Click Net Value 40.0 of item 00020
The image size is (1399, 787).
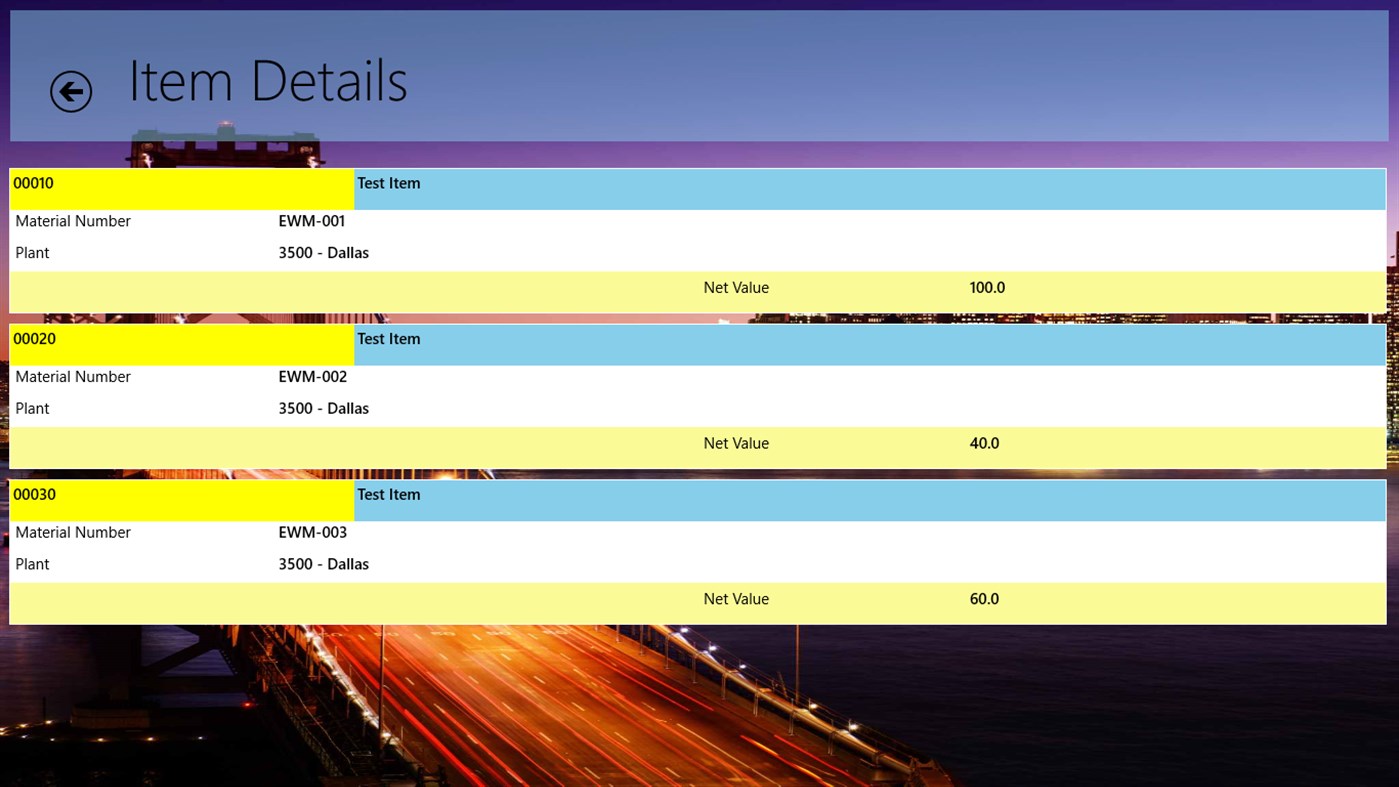pos(983,443)
